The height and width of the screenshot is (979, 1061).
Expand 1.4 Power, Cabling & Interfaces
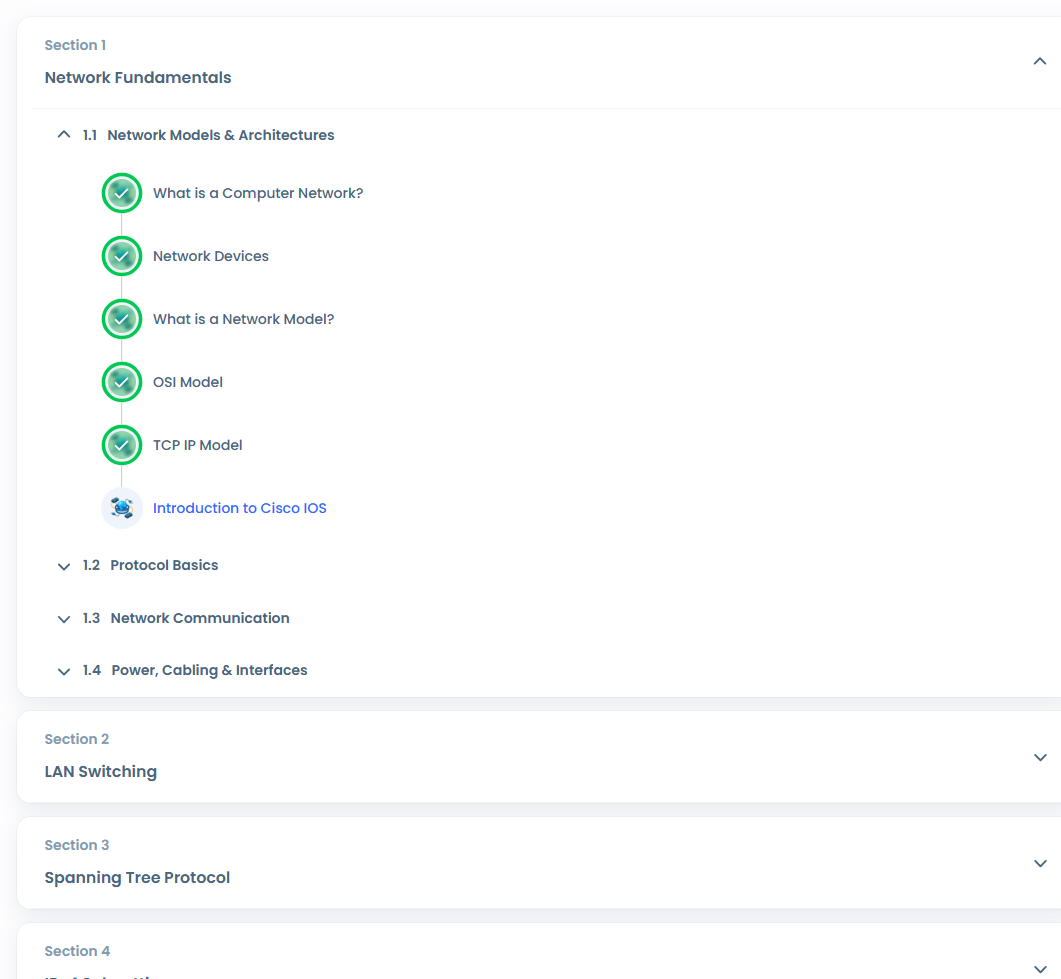point(64,671)
